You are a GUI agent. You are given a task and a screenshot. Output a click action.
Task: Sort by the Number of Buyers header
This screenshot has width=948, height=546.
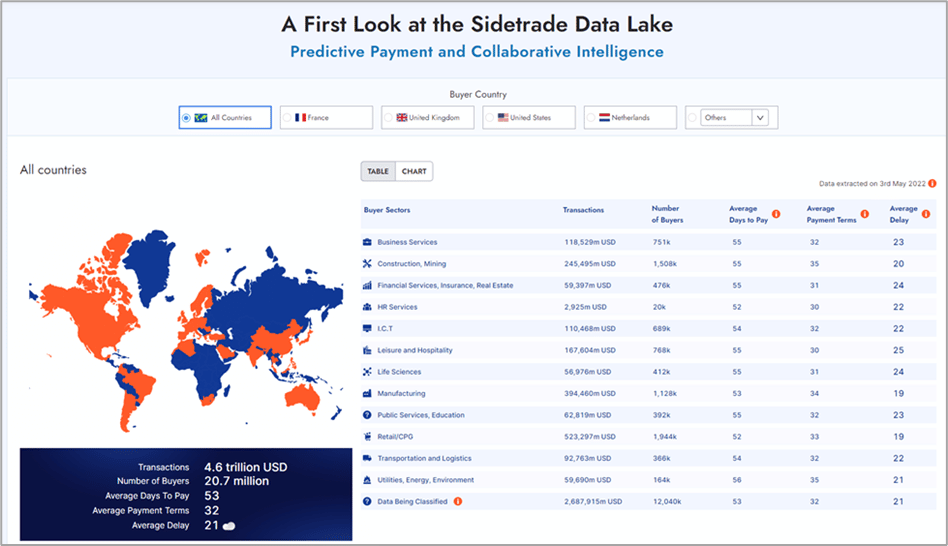[x=667, y=214]
